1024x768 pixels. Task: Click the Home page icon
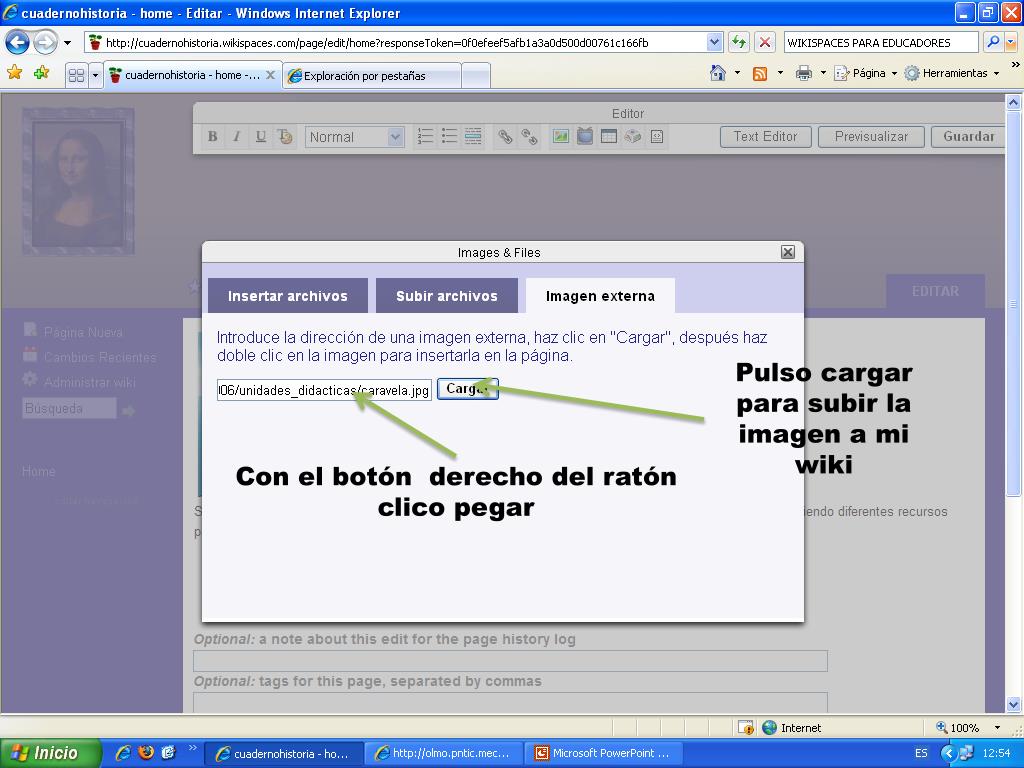718,73
